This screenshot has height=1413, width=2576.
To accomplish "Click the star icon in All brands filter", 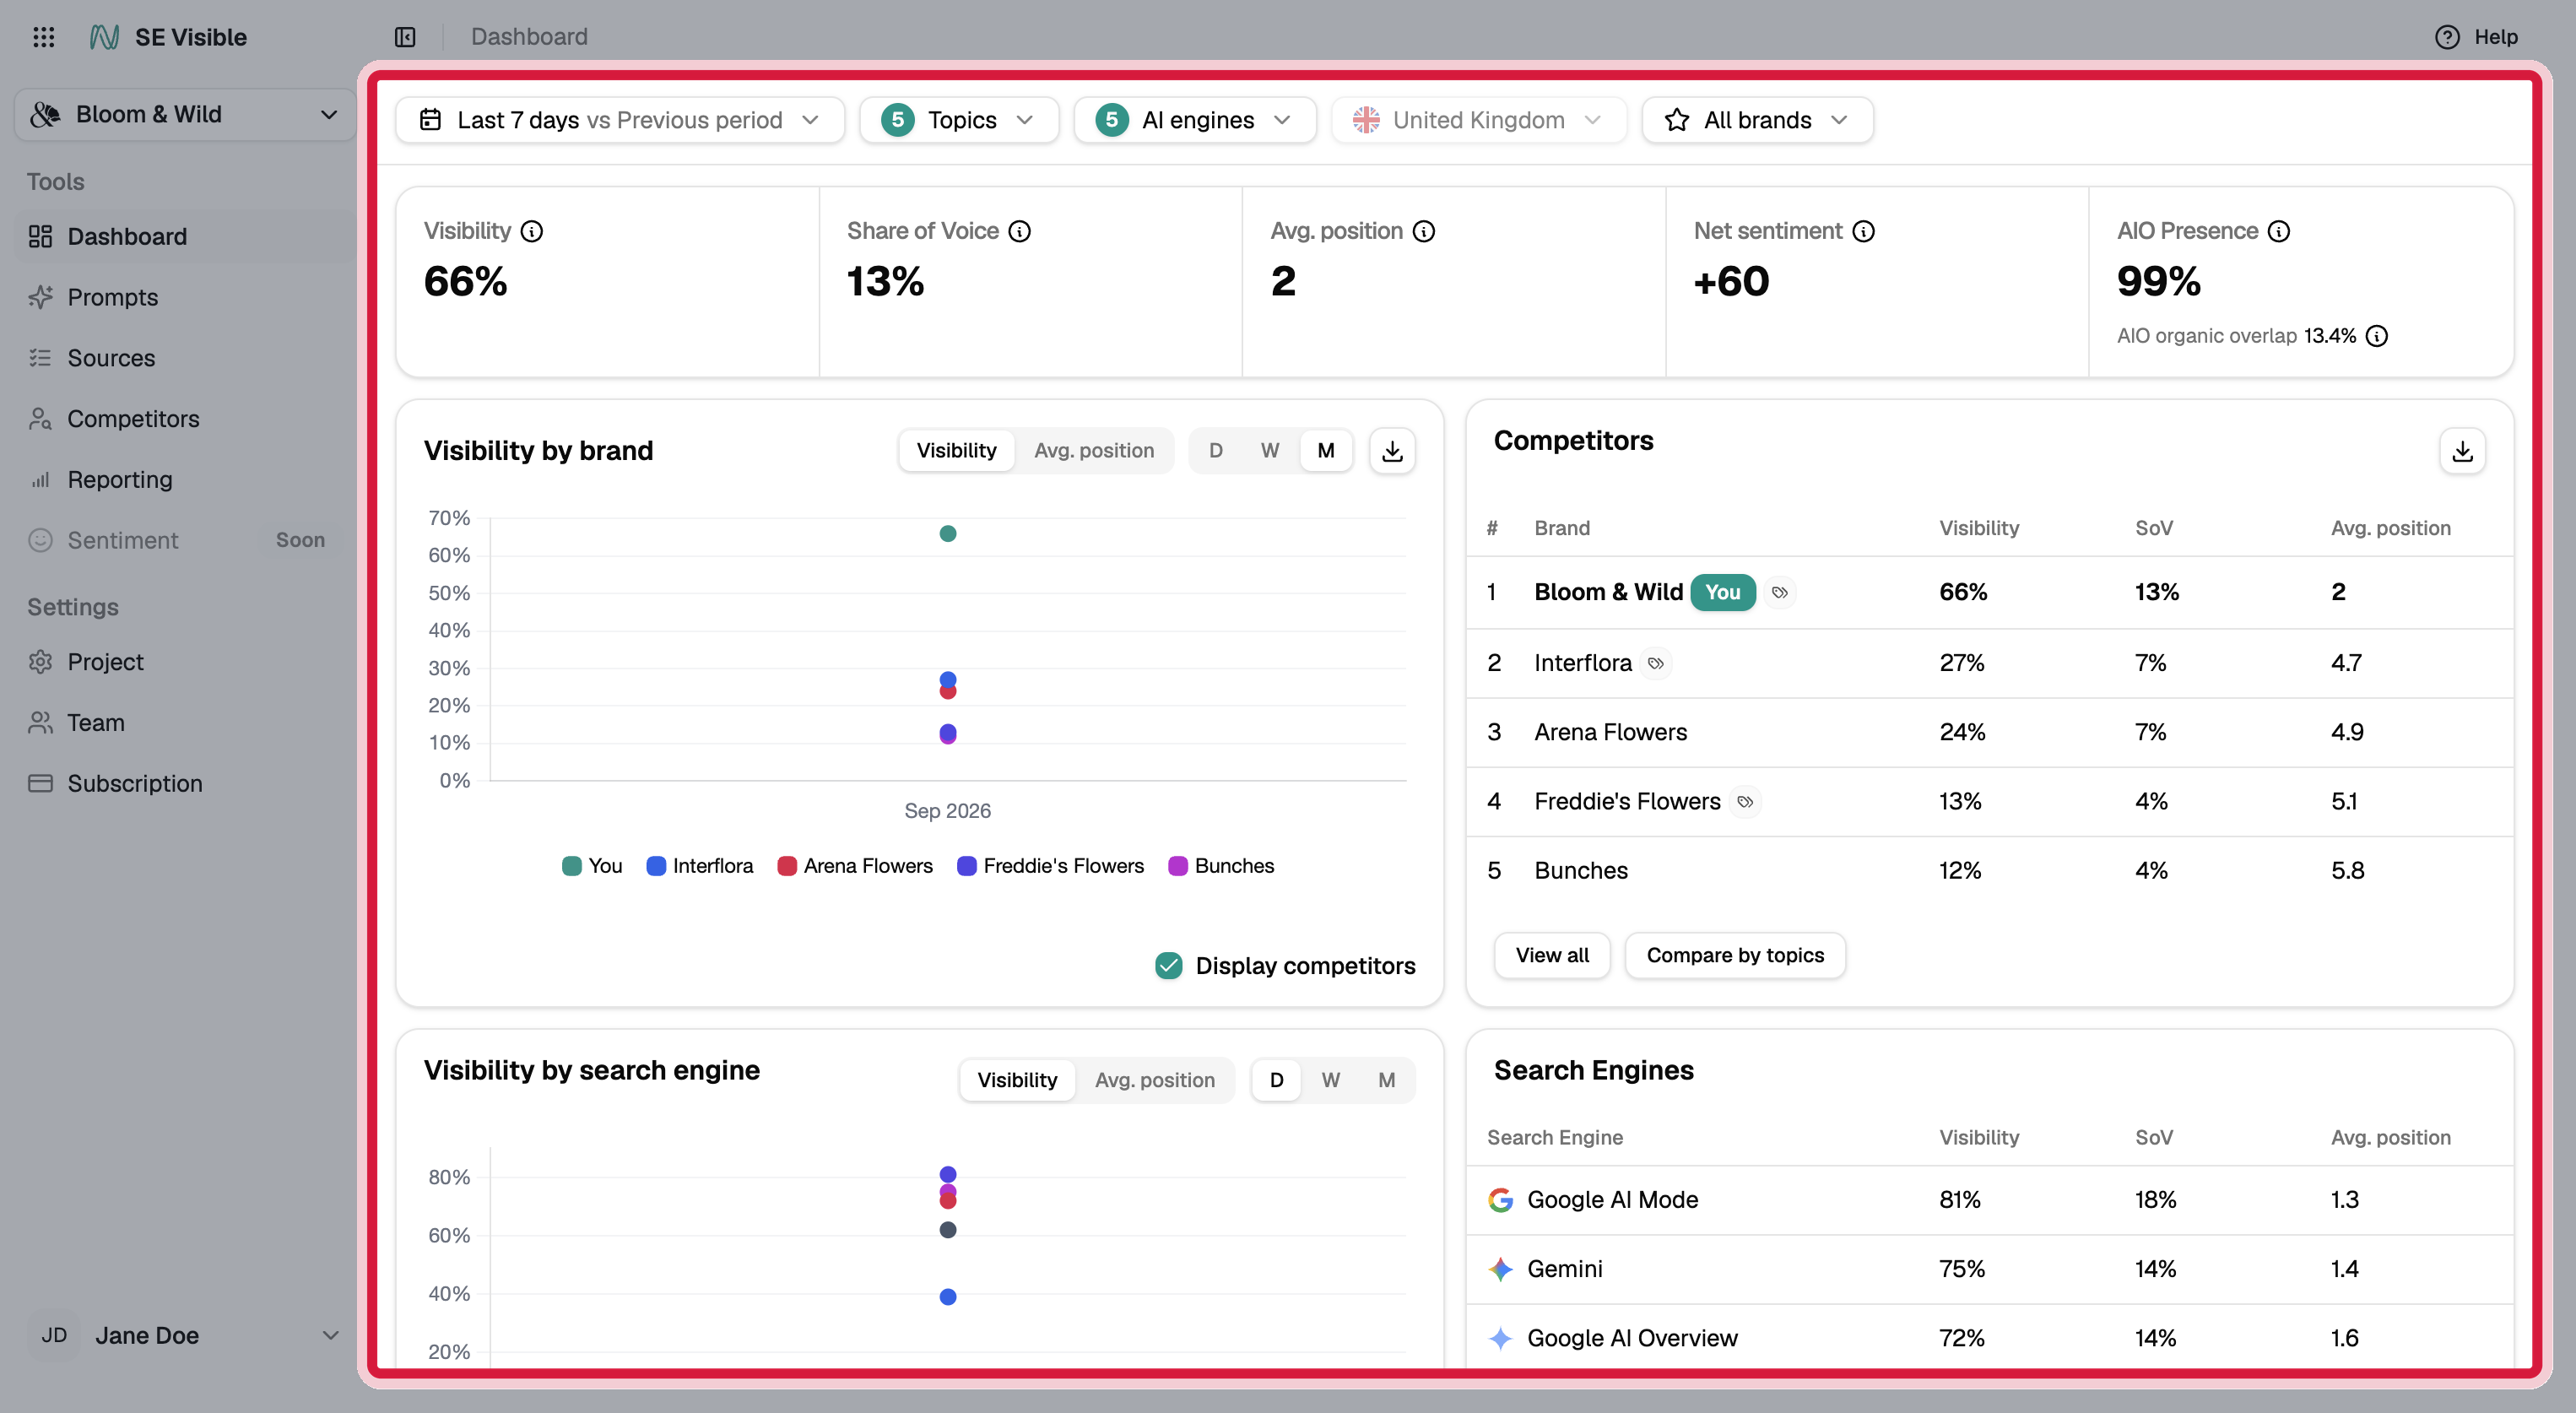I will click(1677, 120).
